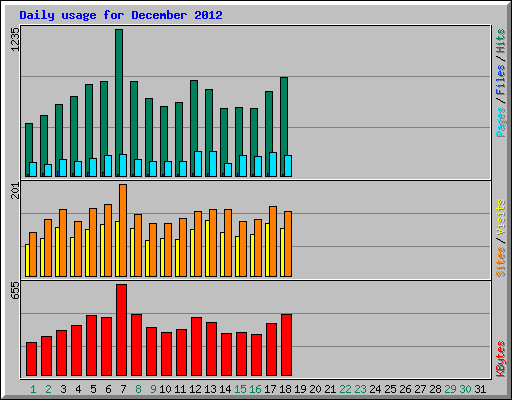Select day 22 on the x-axis
Viewport: 512px width, 400px height.
click(x=345, y=389)
